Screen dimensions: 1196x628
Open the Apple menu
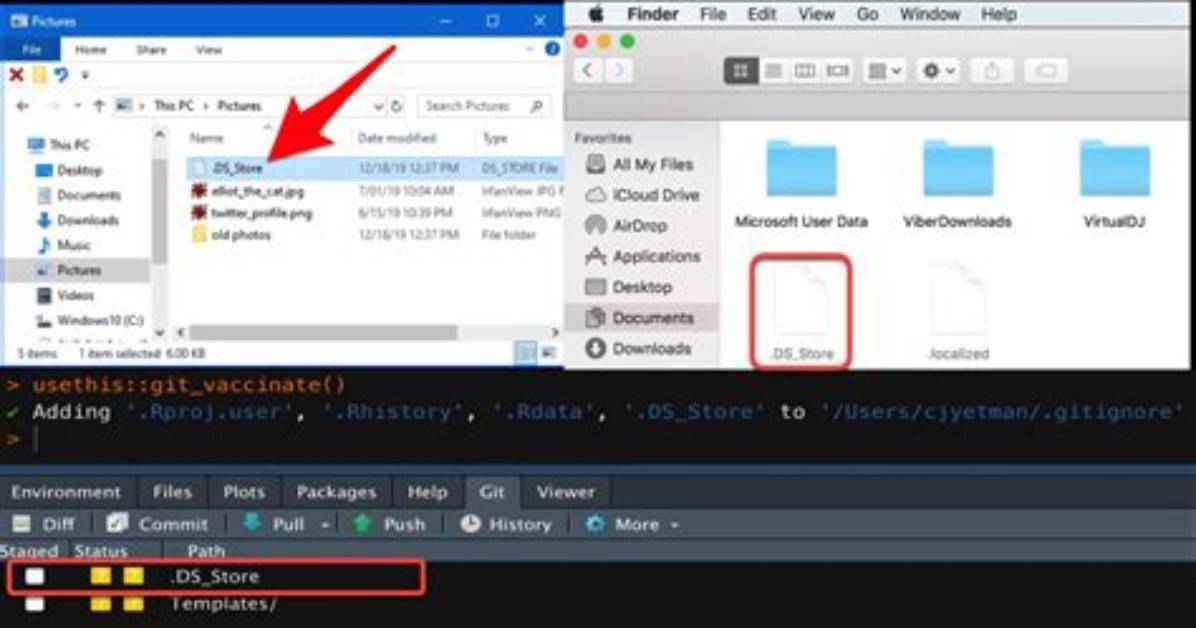click(596, 14)
